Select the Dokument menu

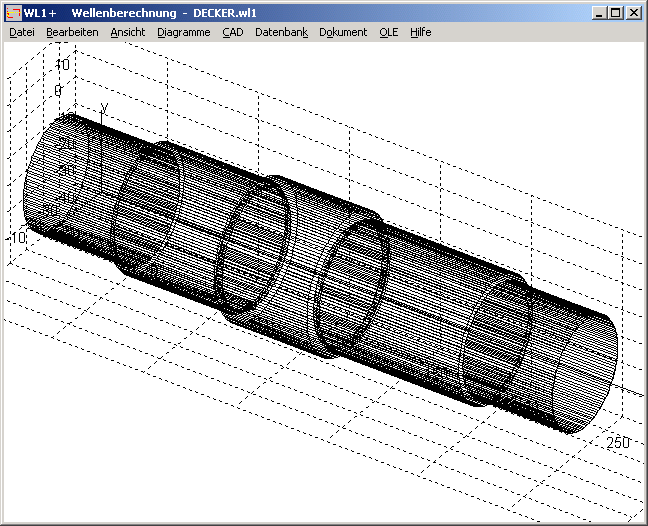coord(344,32)
